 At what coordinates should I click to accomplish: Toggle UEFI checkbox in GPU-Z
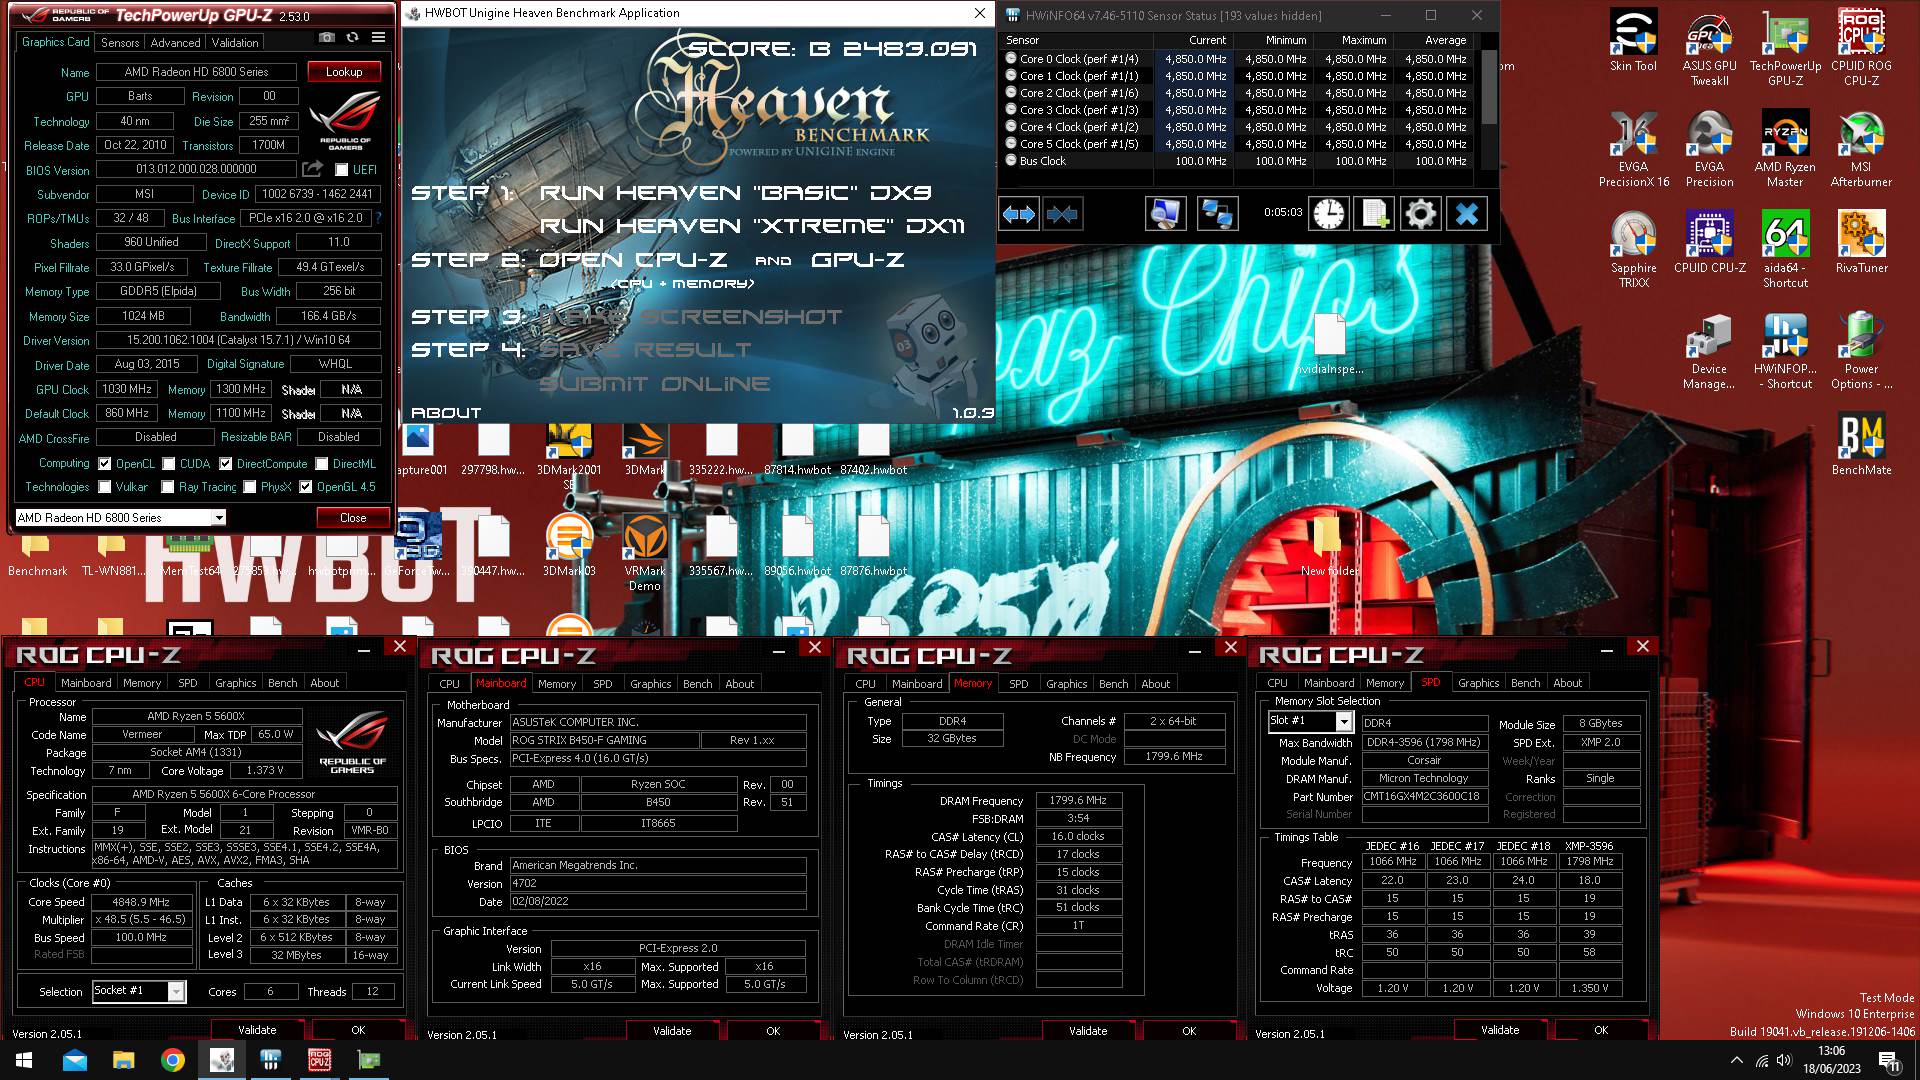(341, 170)
